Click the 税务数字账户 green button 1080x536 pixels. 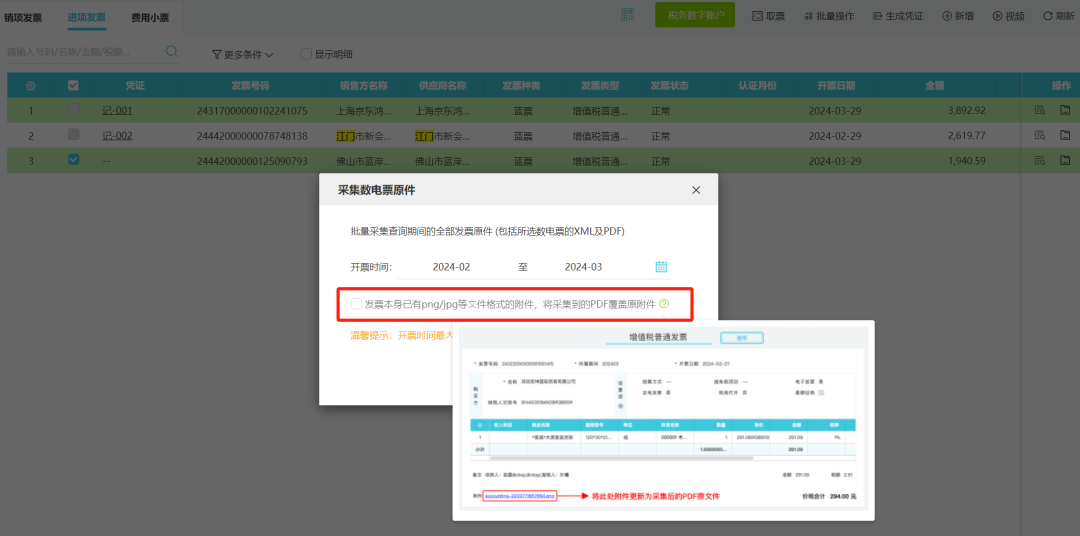click(x=695, y=15)
